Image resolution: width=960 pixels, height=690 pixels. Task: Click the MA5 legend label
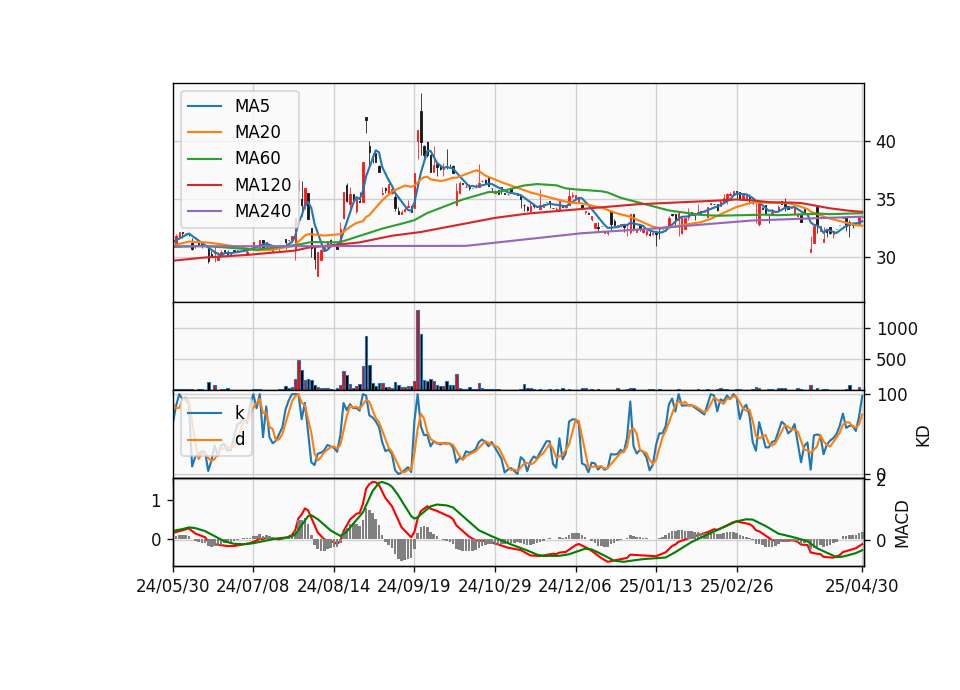[x=252, y=106]
